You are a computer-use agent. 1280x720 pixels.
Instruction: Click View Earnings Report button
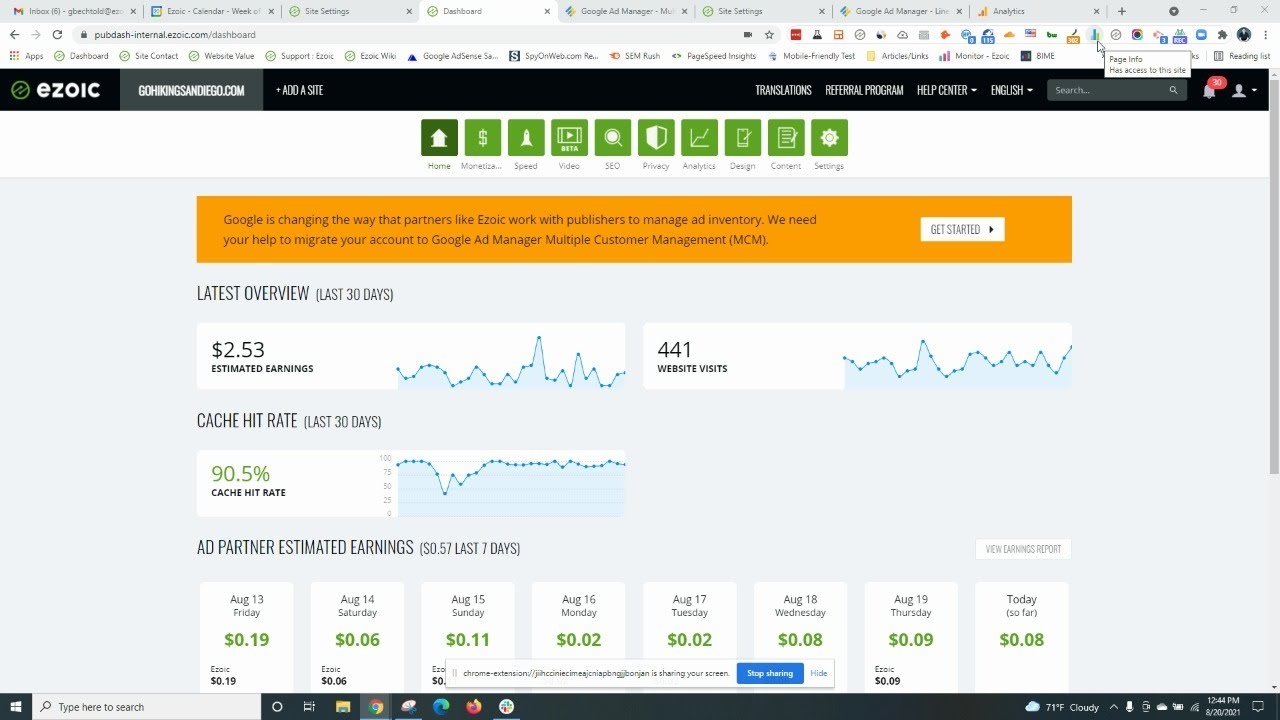[x=1023, y=549]
